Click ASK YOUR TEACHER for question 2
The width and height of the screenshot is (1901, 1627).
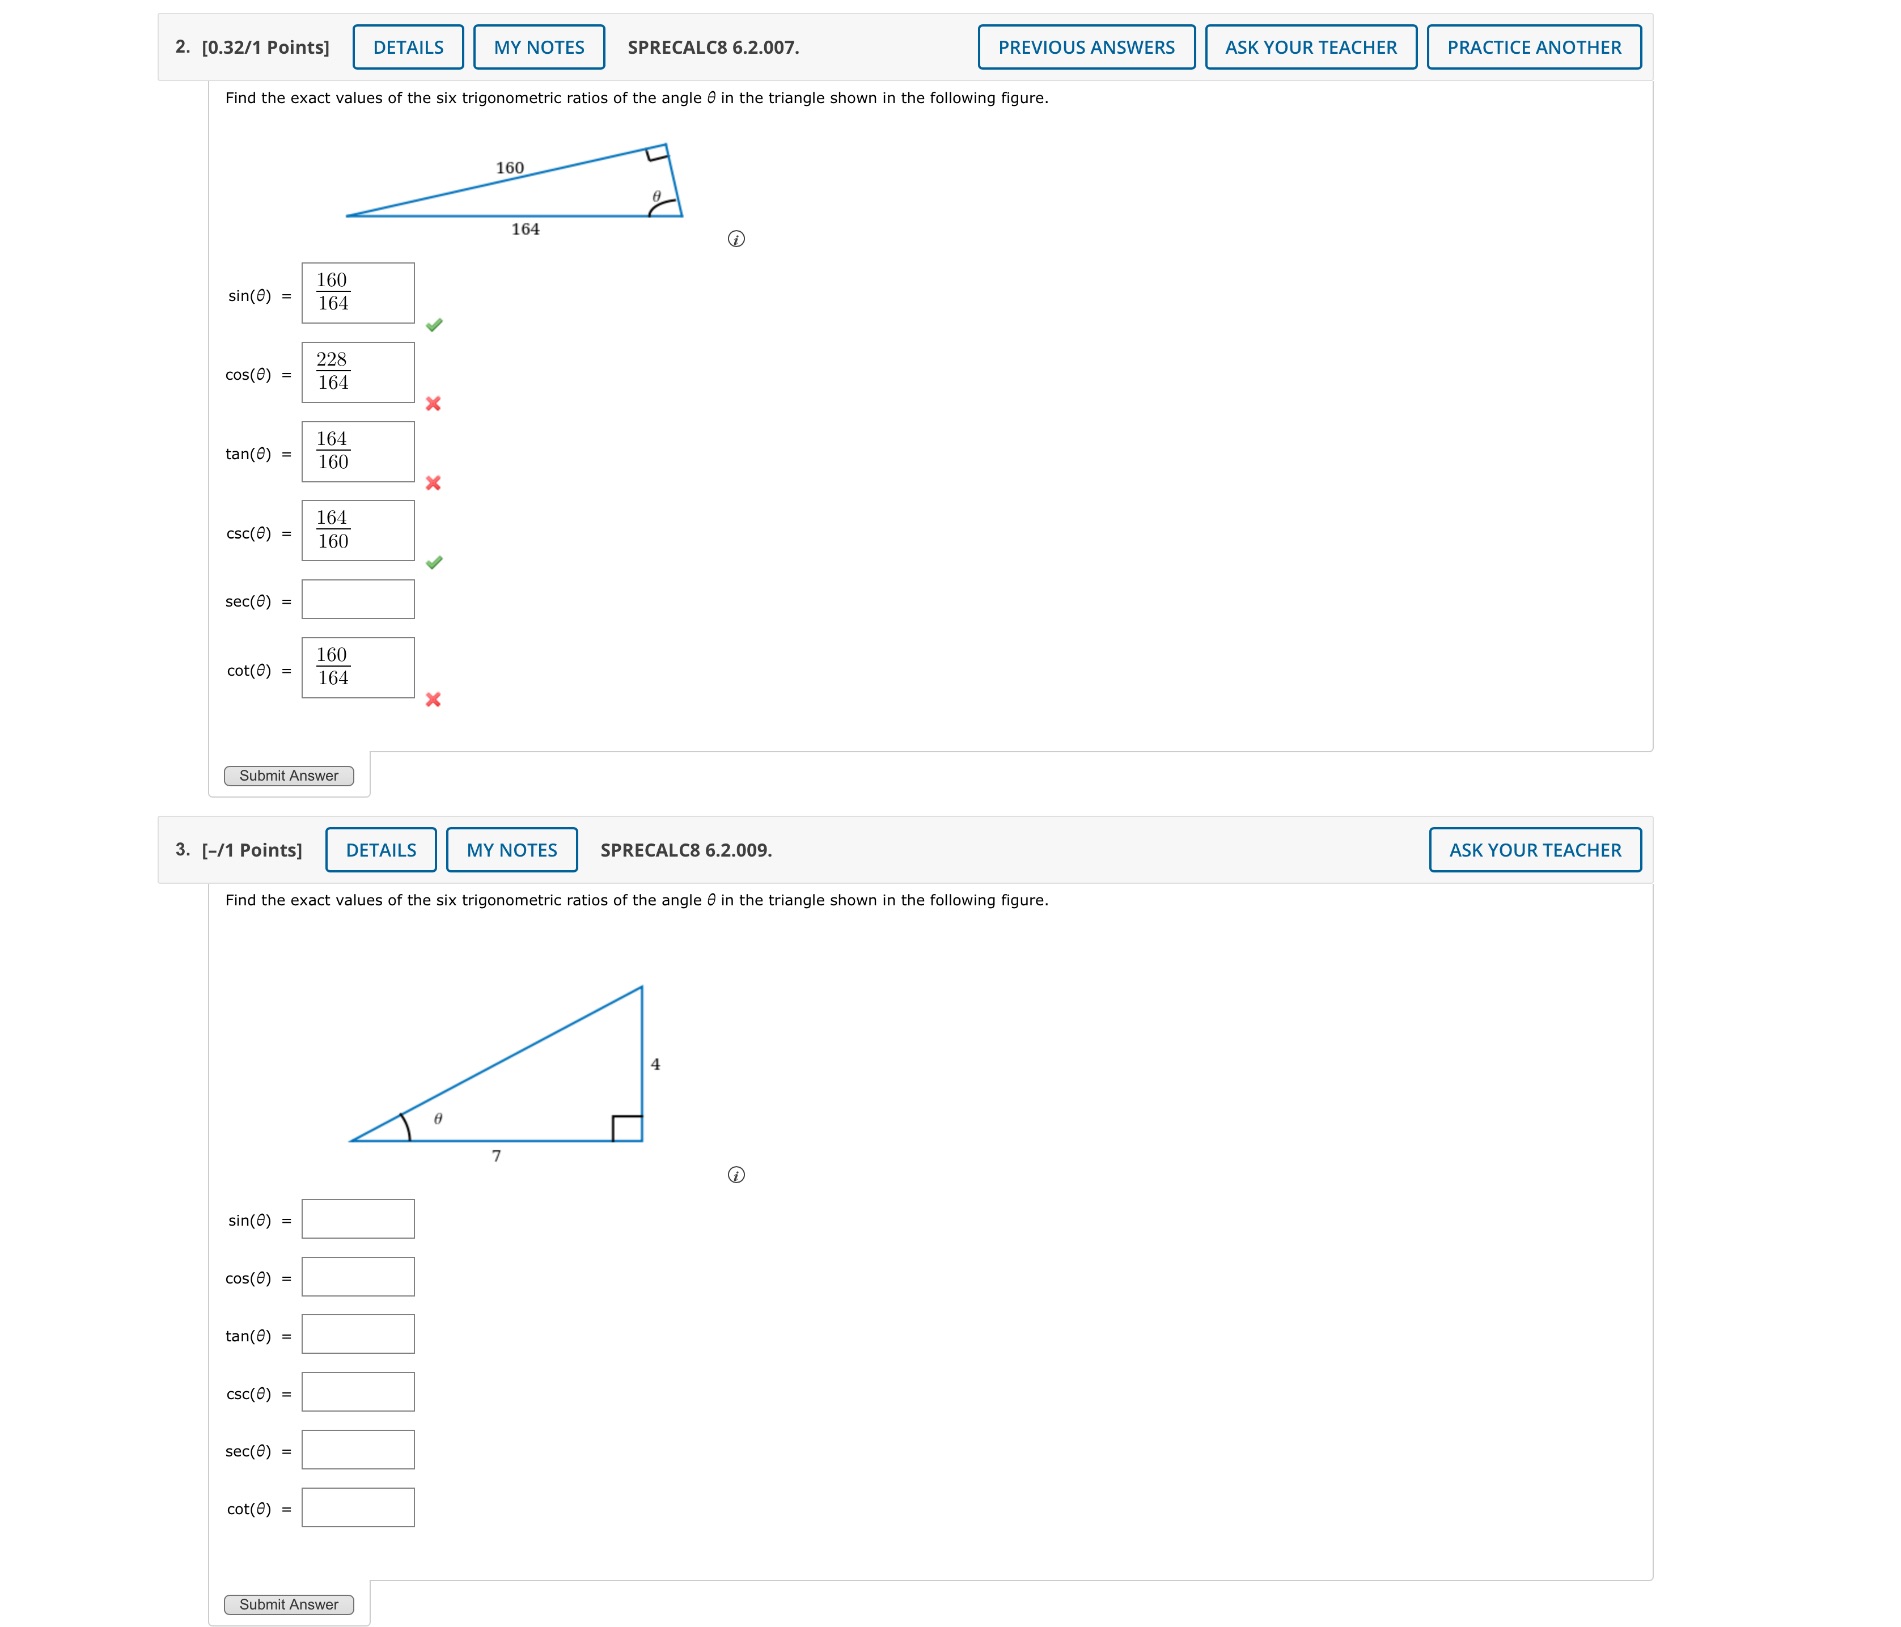tap(1311, 47)
